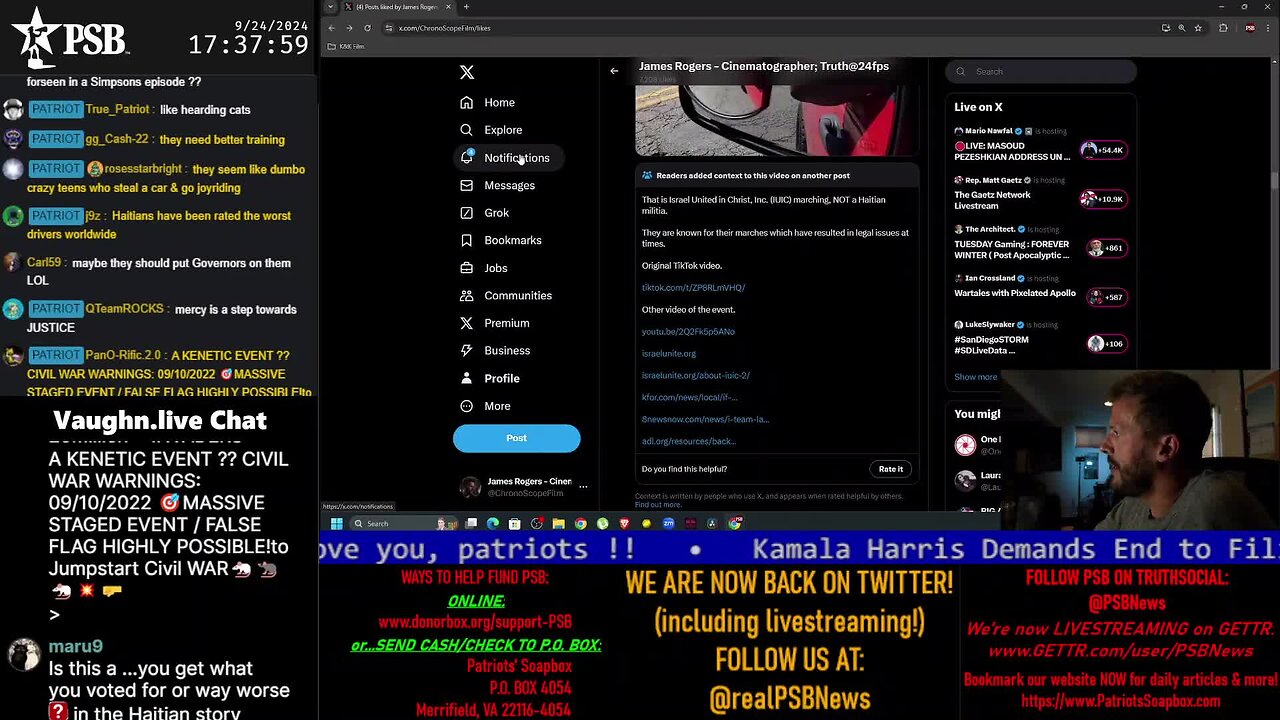Click the X search field

coord(1041,71)
